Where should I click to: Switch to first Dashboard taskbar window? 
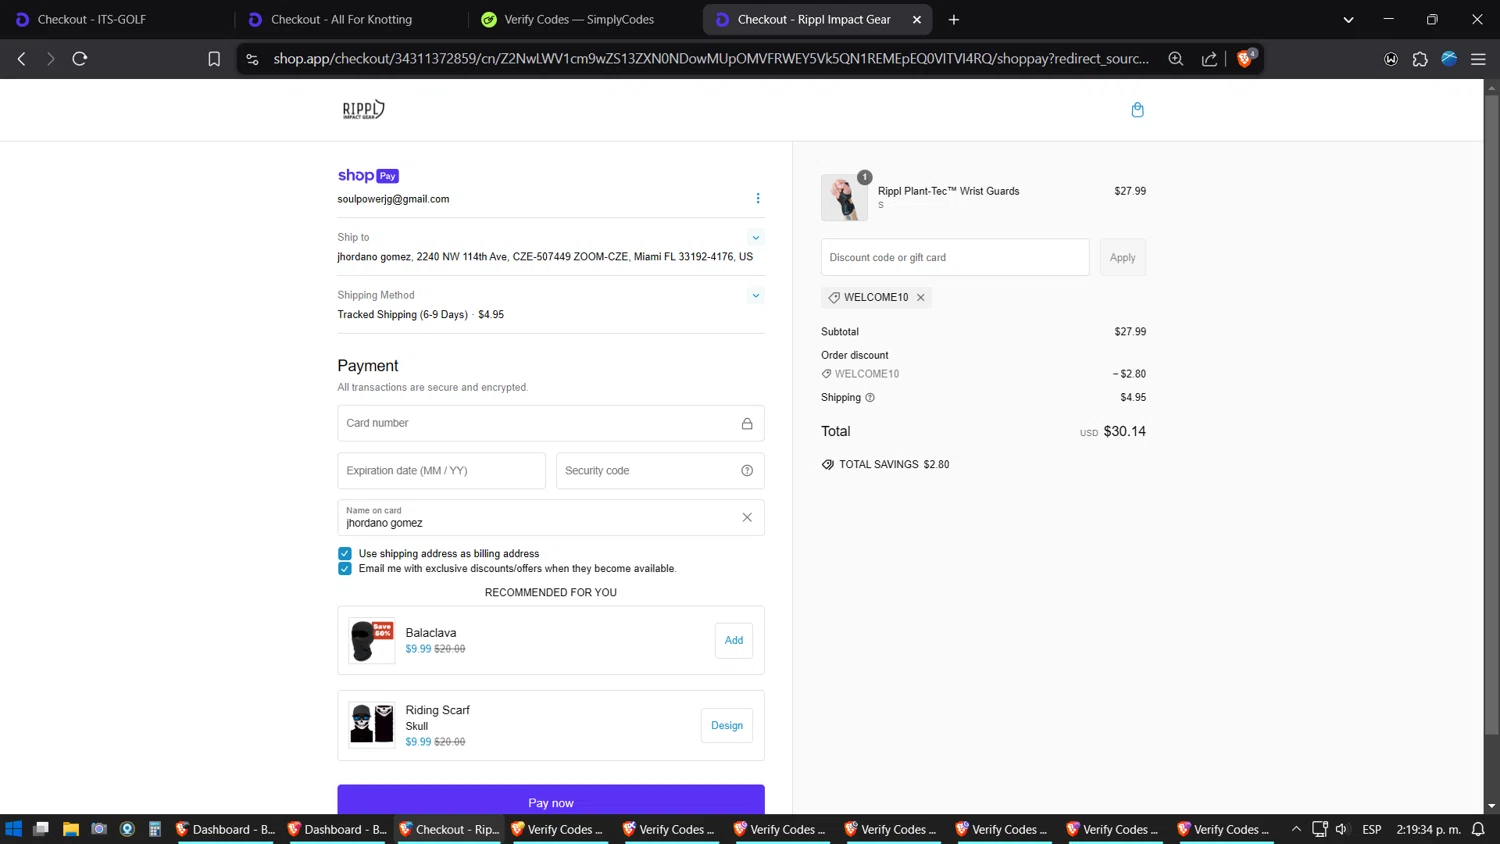point(225,829)
